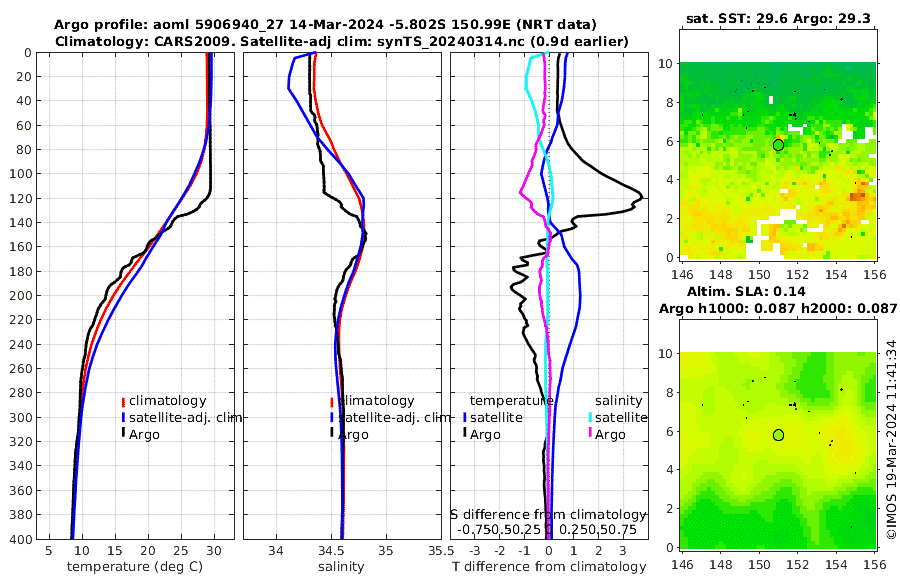900x580 pixels.
Task: Click the 'S difference from climatology' label
Action: [x=549, y=514]
